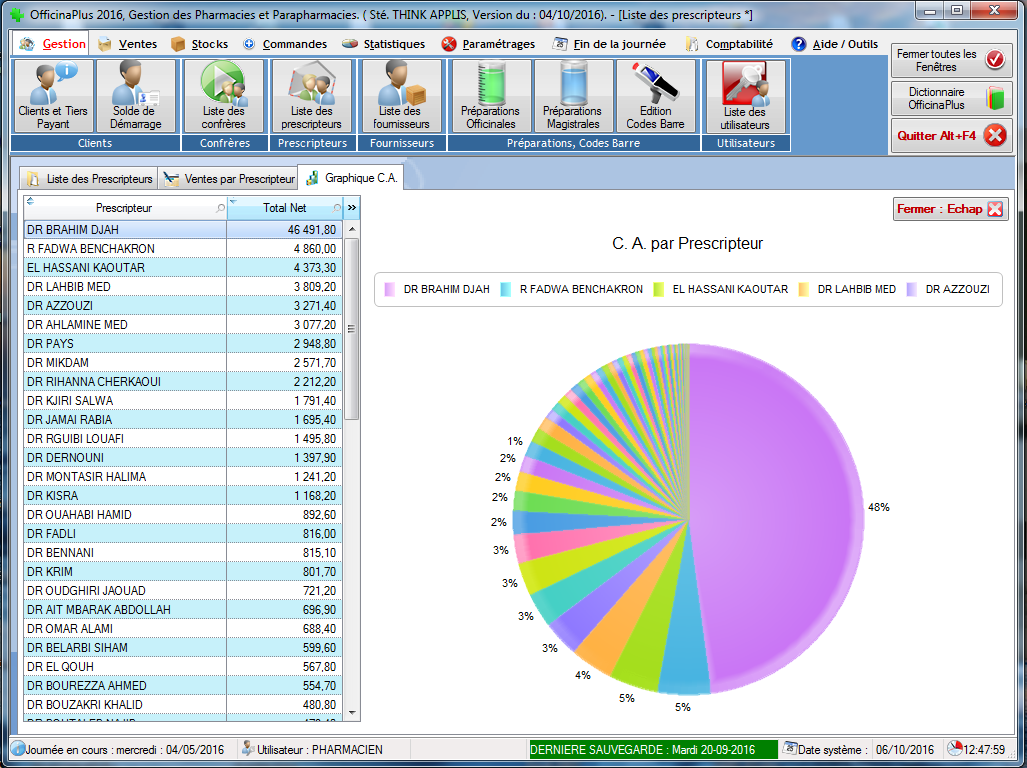This screenshot has width=1027, height=768.
Task: Sort by Total Net column header
Action: pos(284,208)
